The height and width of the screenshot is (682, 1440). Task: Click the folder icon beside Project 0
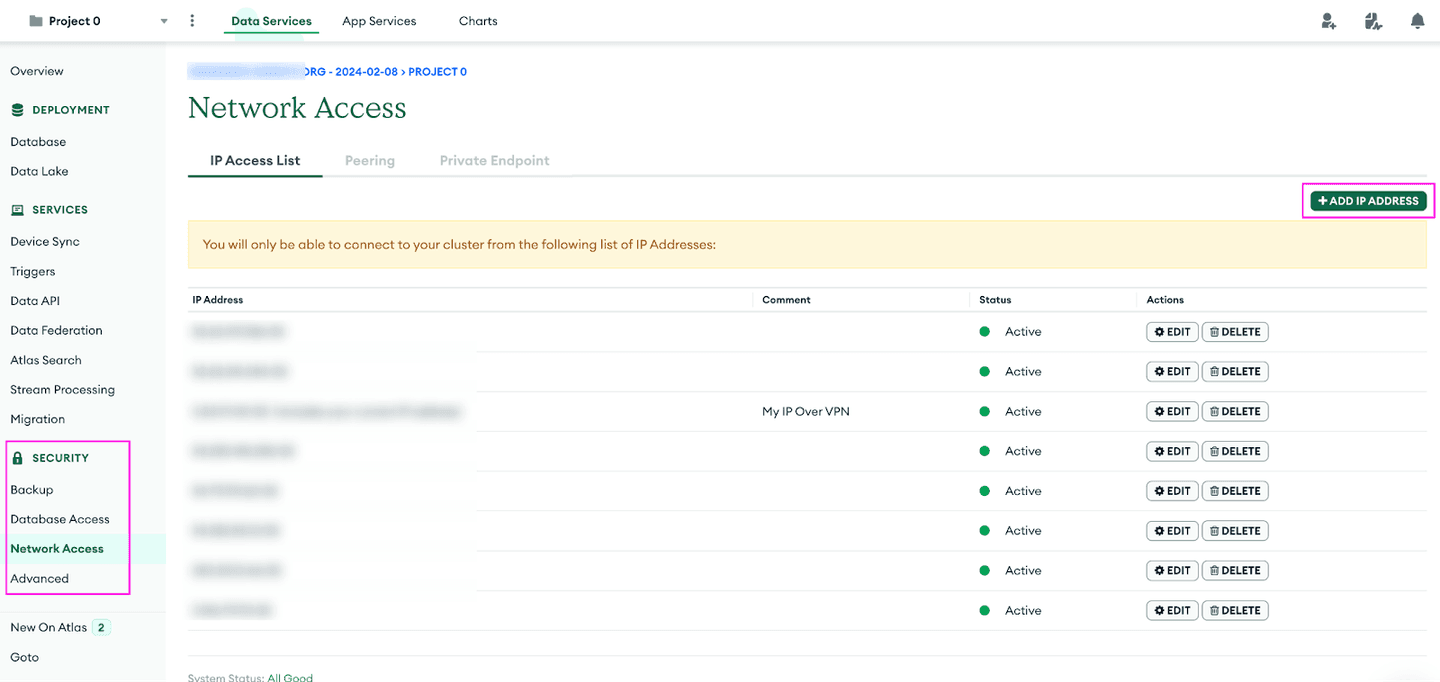(x=36, y=21)
